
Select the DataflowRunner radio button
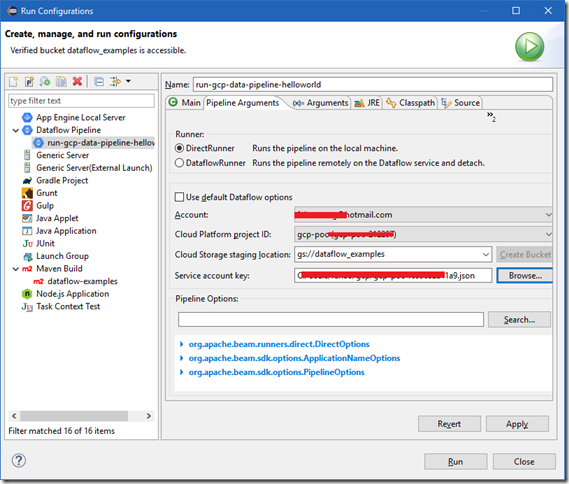pos(179,163)
